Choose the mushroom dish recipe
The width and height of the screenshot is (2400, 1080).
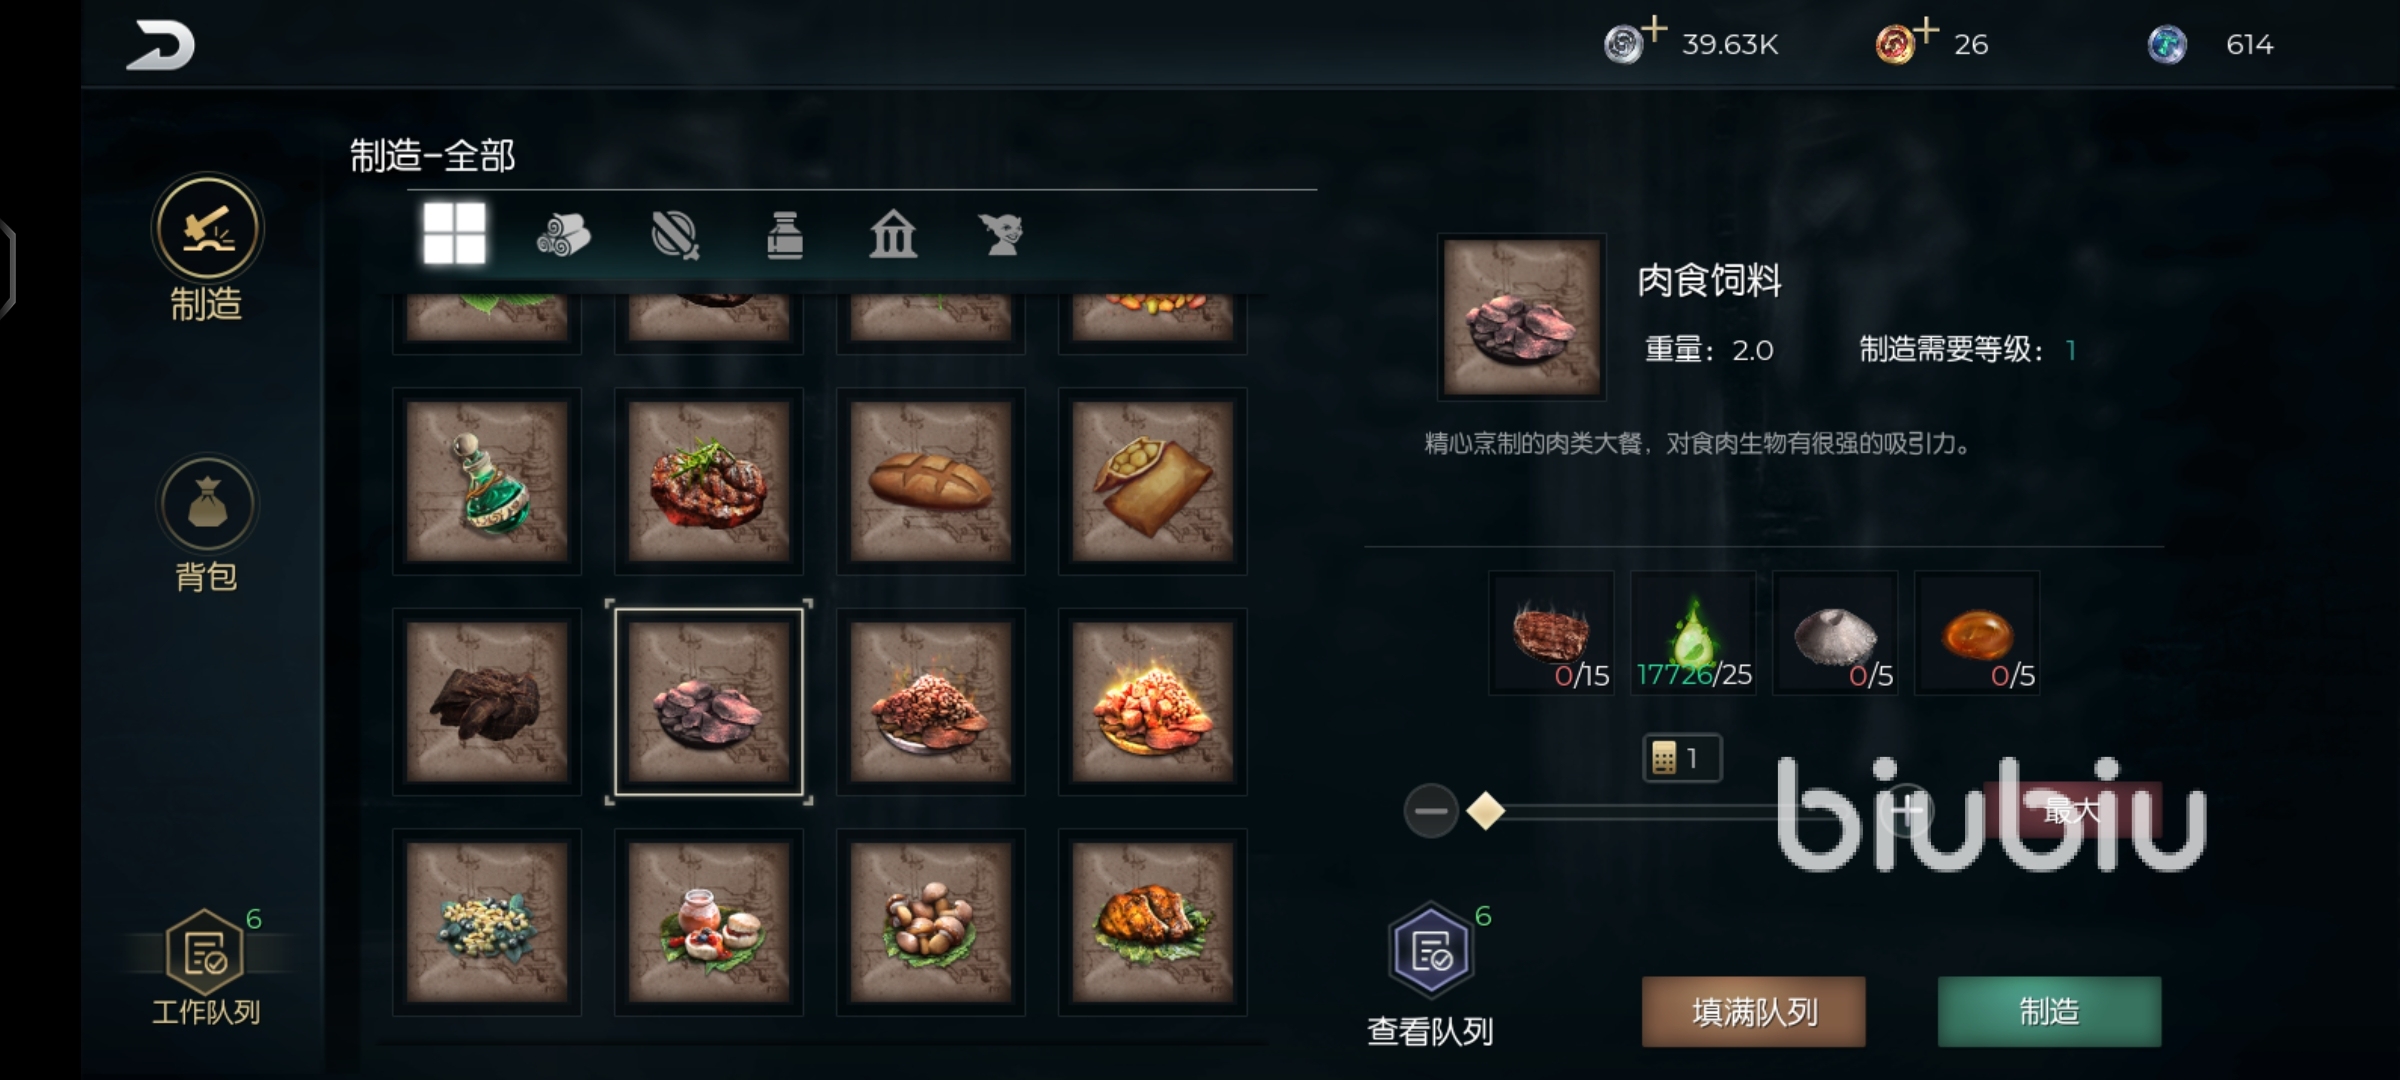coord(931,922)
